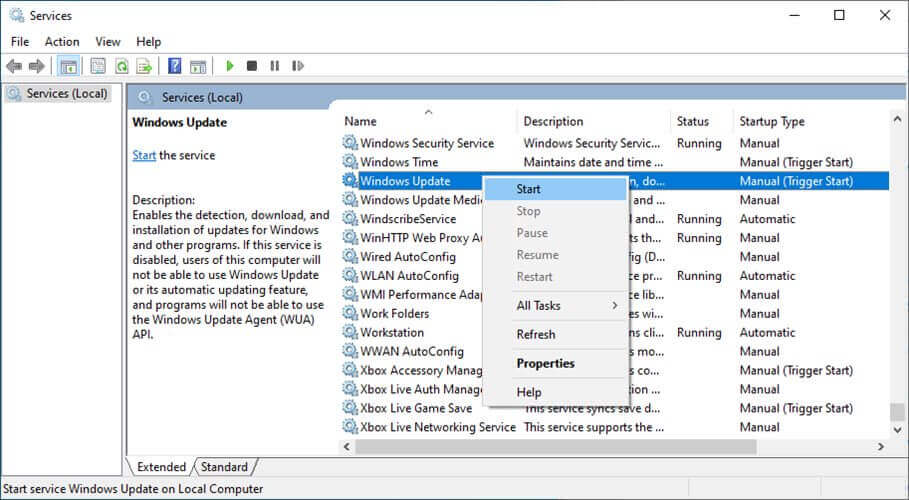Viewport: 909px width, 500px height.
Task: Click the Services title bar app icon
Action: click(17, 16)
